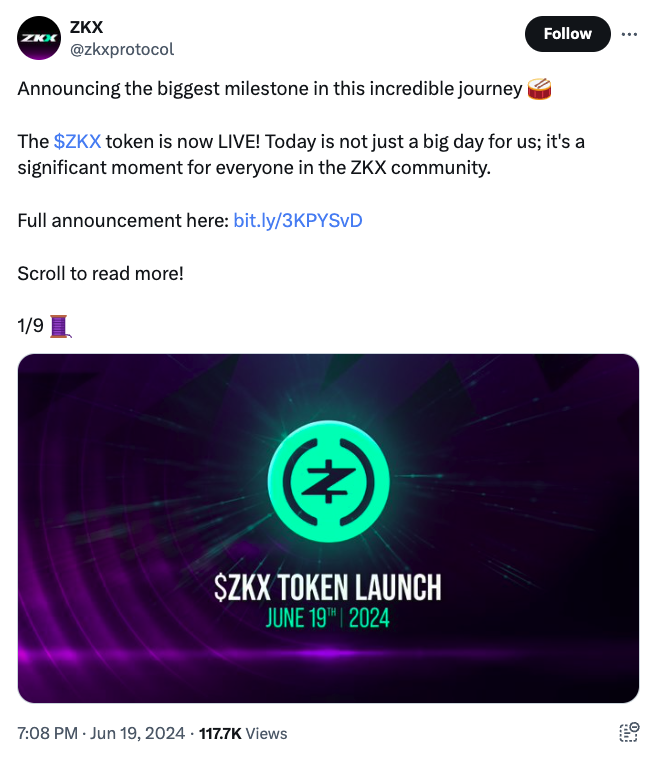Click the 'JUNE 19TH 2024' date in image
Image resolution: width=658 pixels, height=759 pixels.
(328, 617)
